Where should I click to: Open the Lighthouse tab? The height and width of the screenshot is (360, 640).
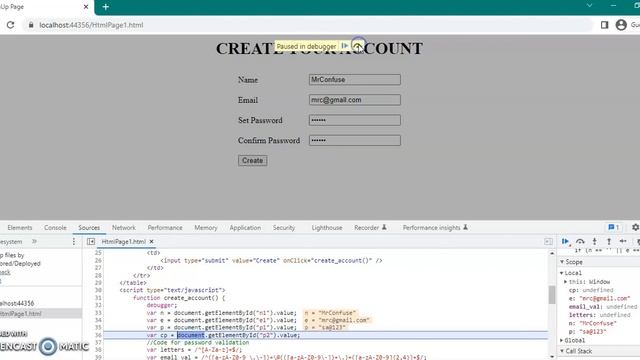(x=327, y=228)
